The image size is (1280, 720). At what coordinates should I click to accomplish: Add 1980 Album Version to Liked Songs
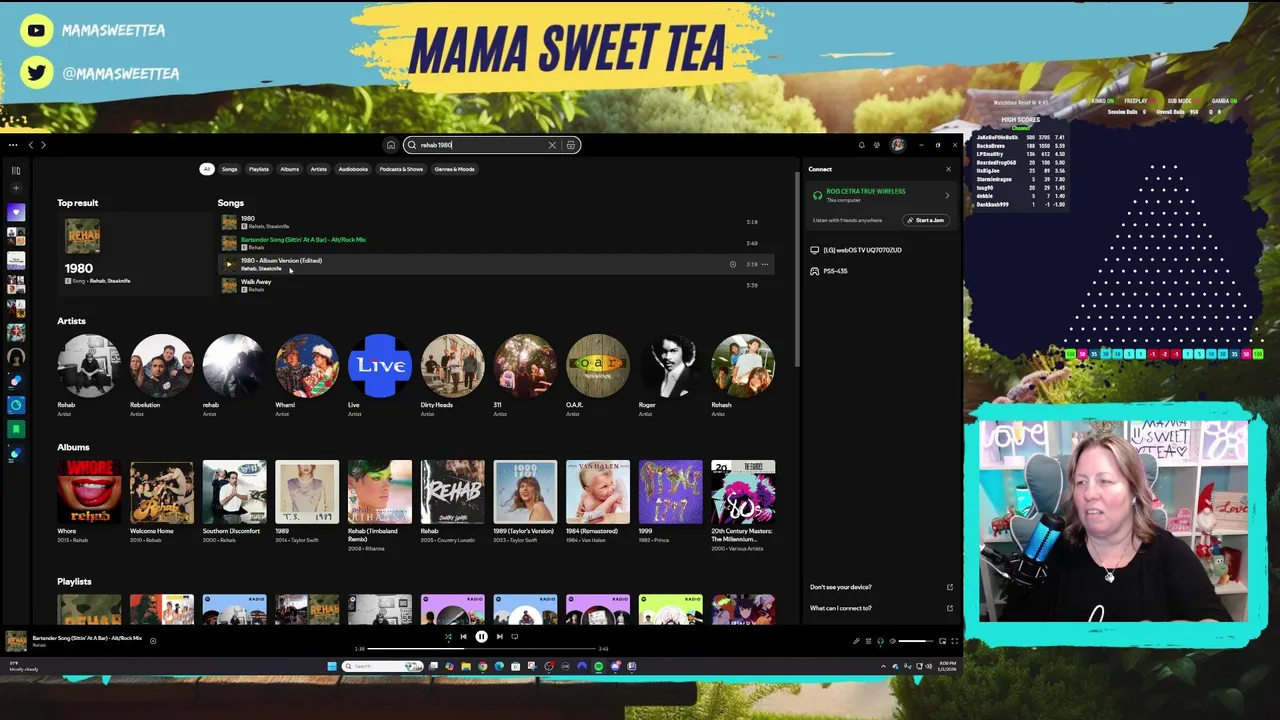point(733,264)
